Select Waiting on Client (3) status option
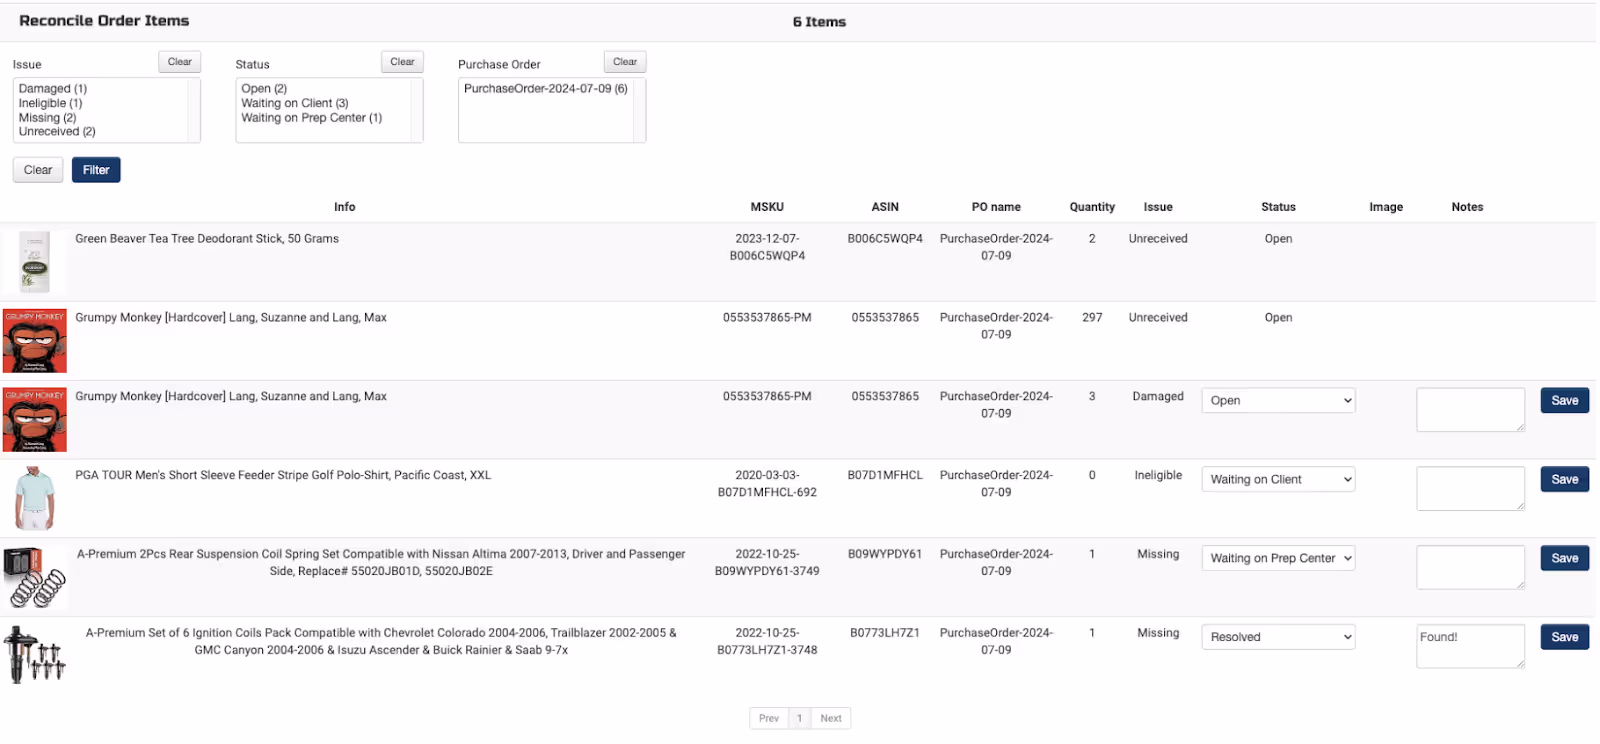Viewport: 1600px width, 744px height. coord(295,103)
